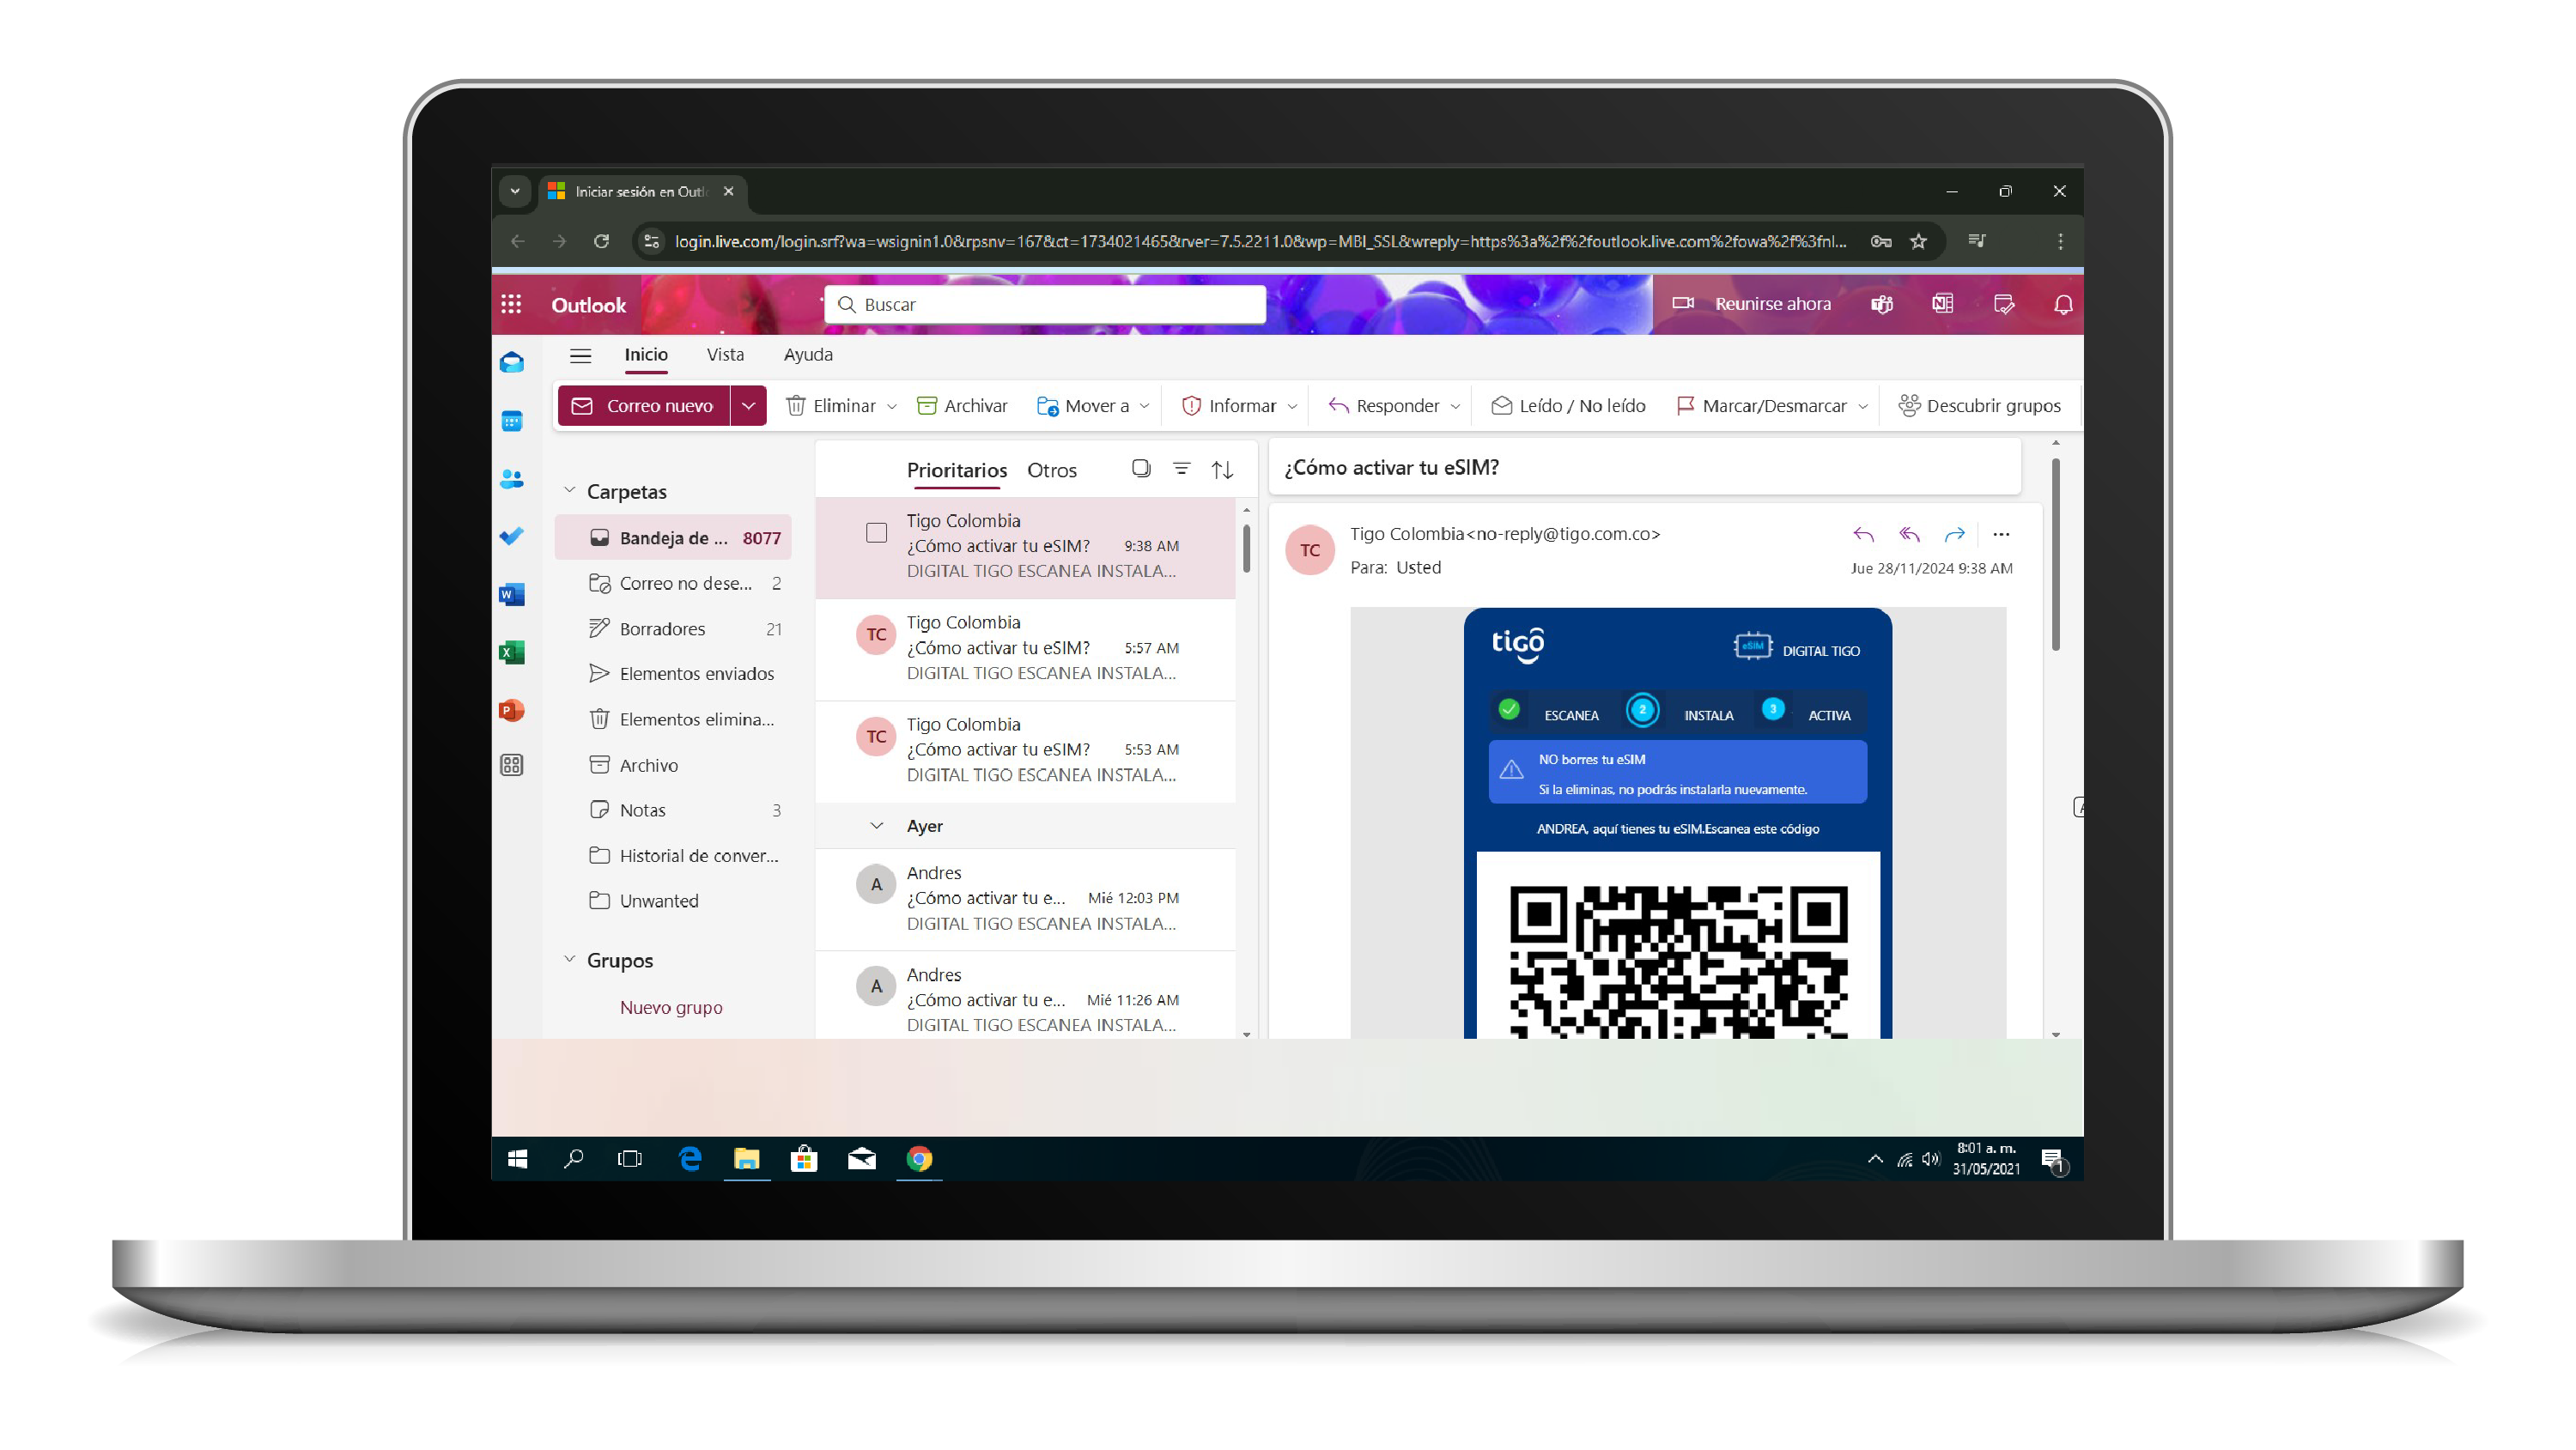The height and width of the screenshot is (1450, 2576).
Task: Open the Outlook app launcher grid
Action: pos(511,304)
